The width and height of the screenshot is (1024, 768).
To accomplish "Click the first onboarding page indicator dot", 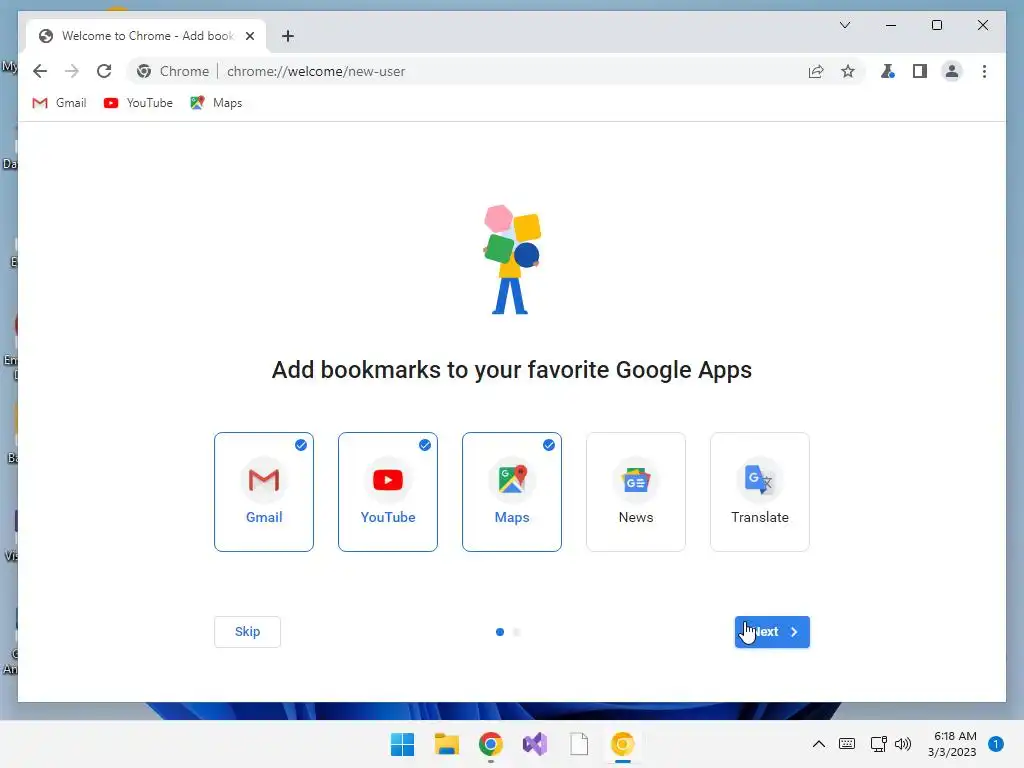I will click(x=500, y=632).
